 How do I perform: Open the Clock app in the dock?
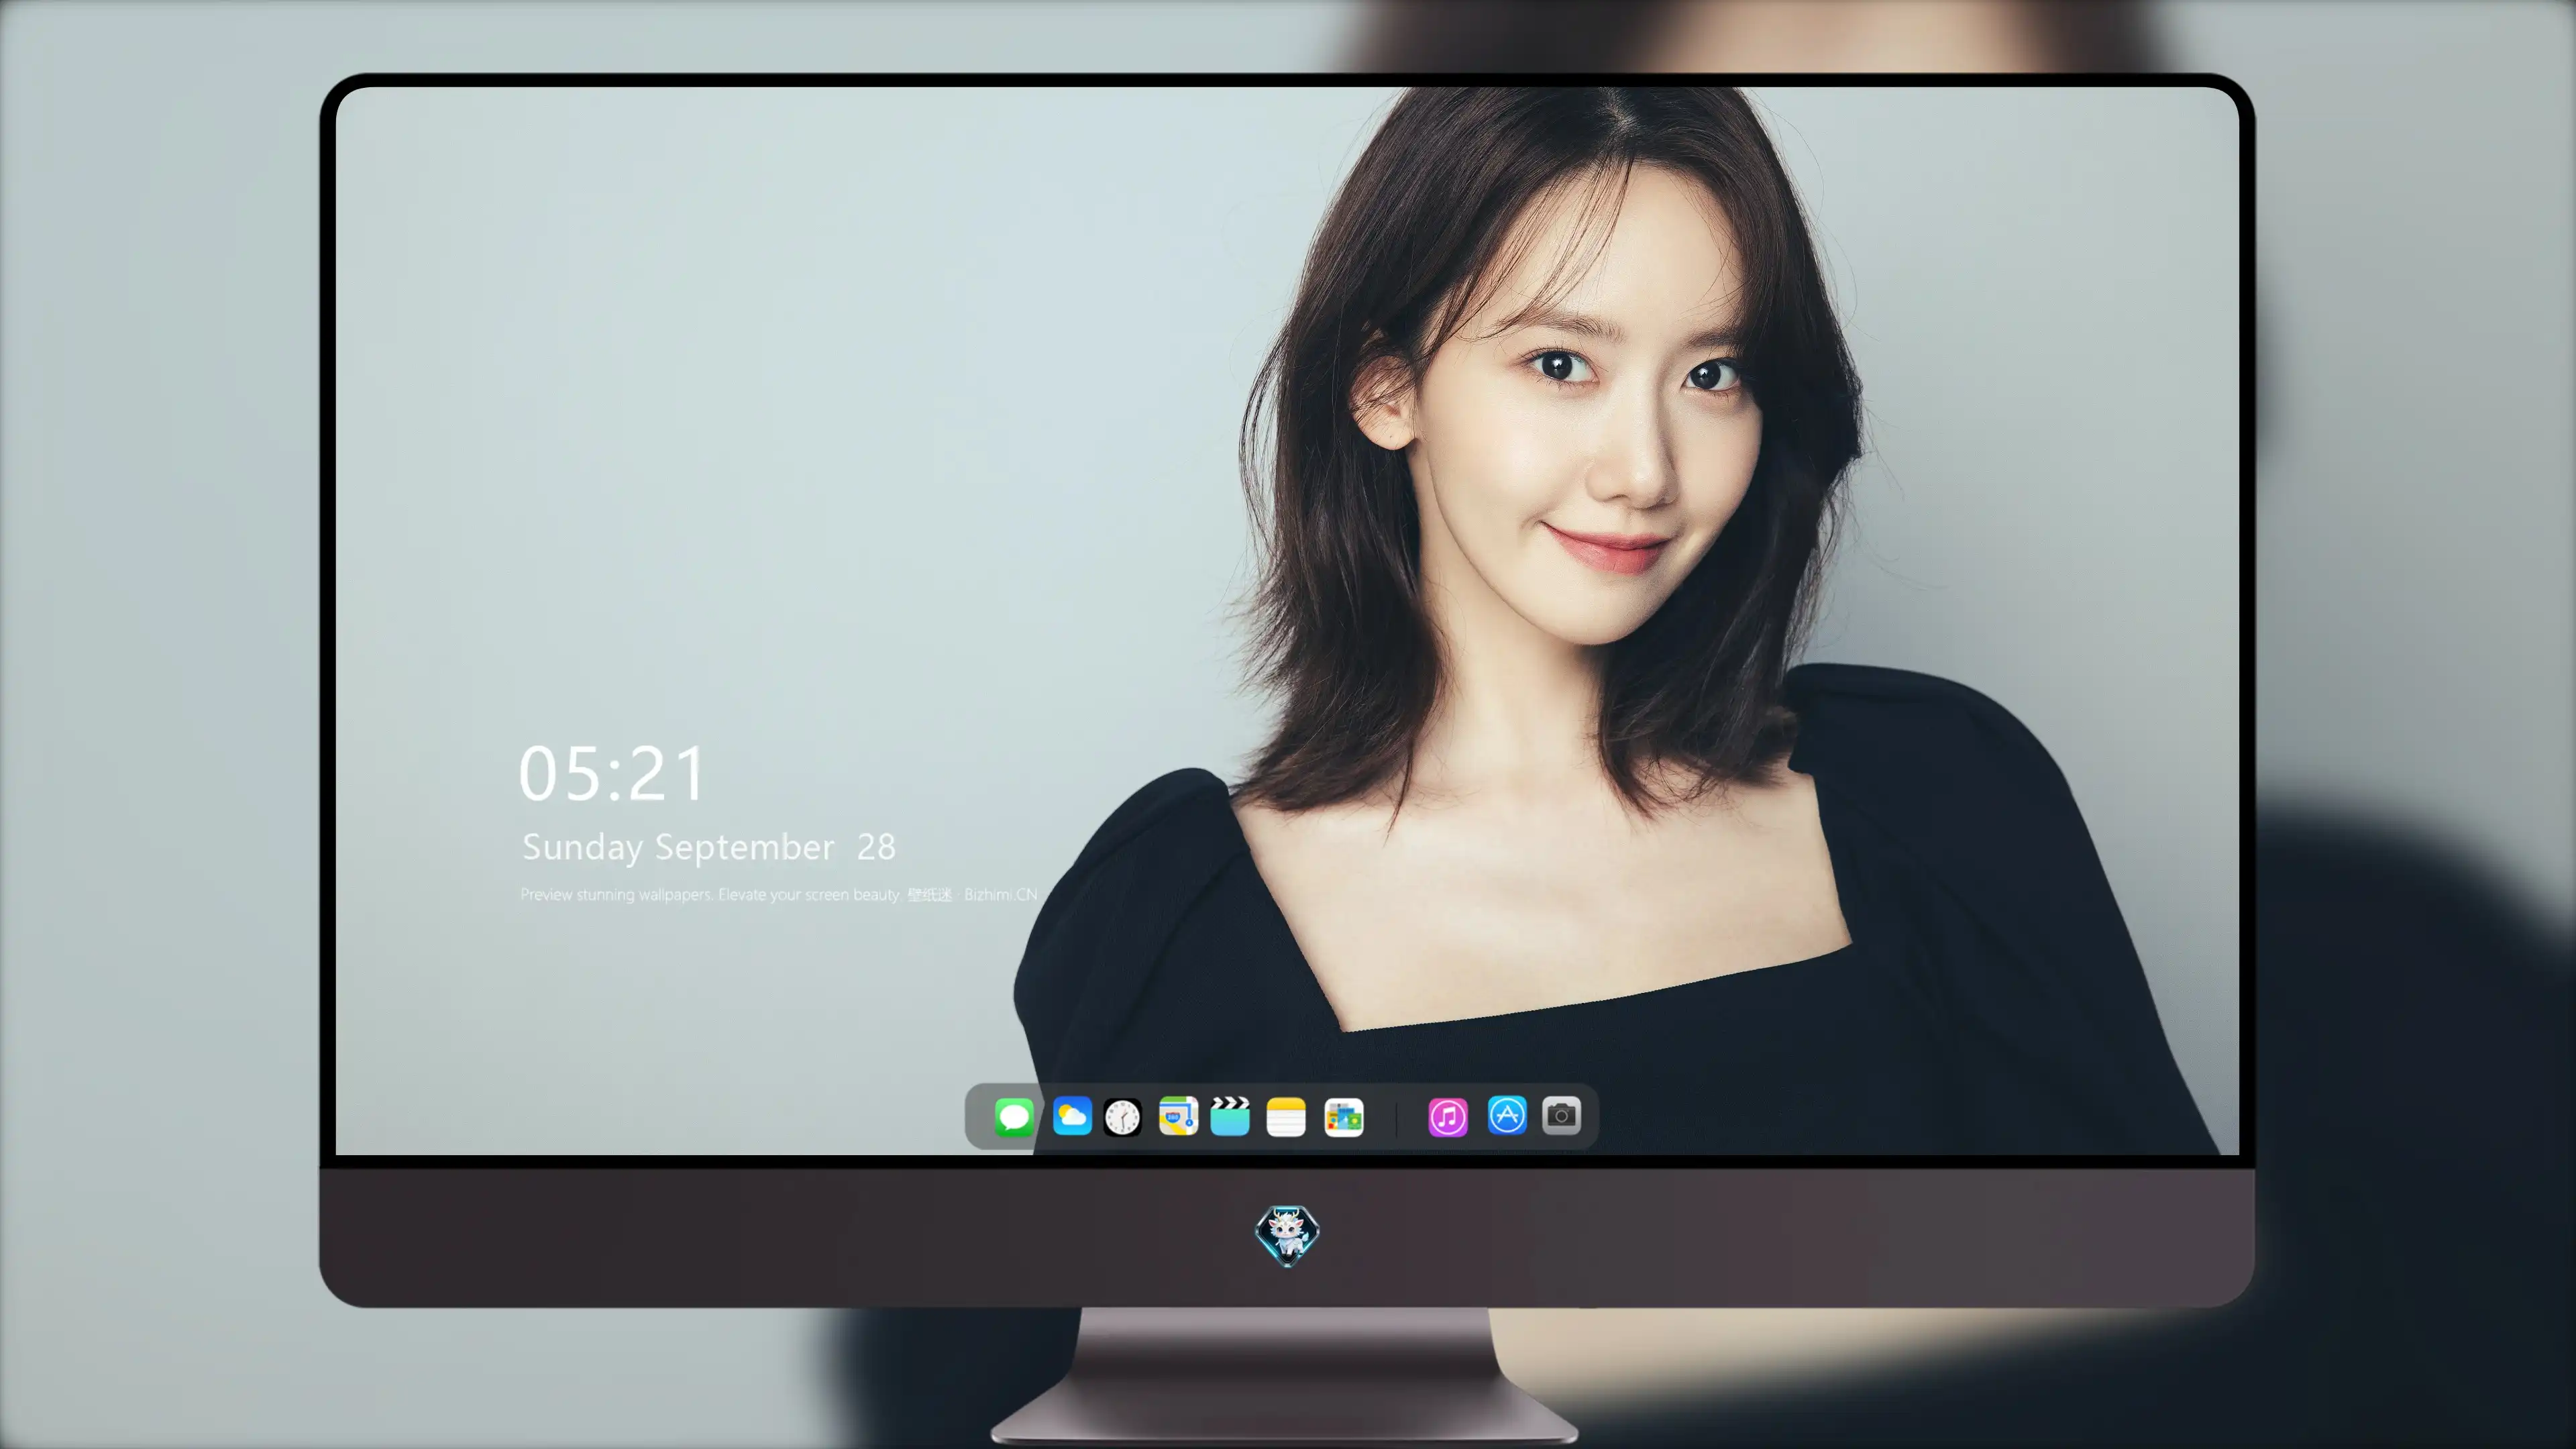(x=1122, y=1117)
